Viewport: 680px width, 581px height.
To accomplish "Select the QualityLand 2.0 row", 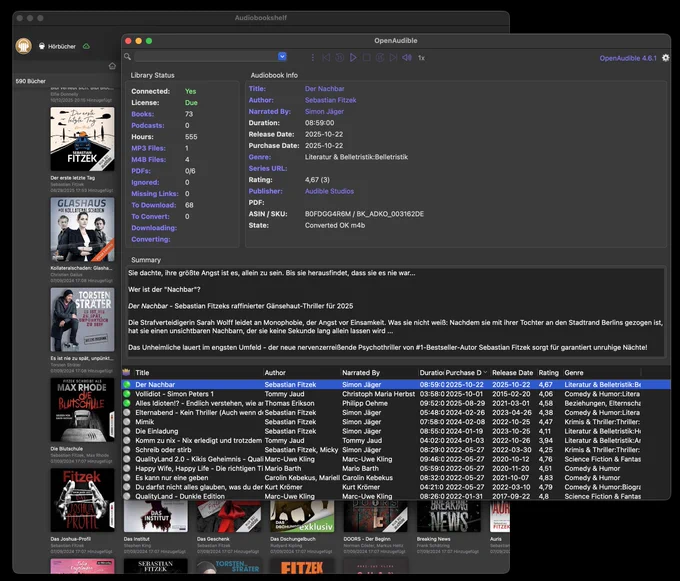I will (396, 459).
